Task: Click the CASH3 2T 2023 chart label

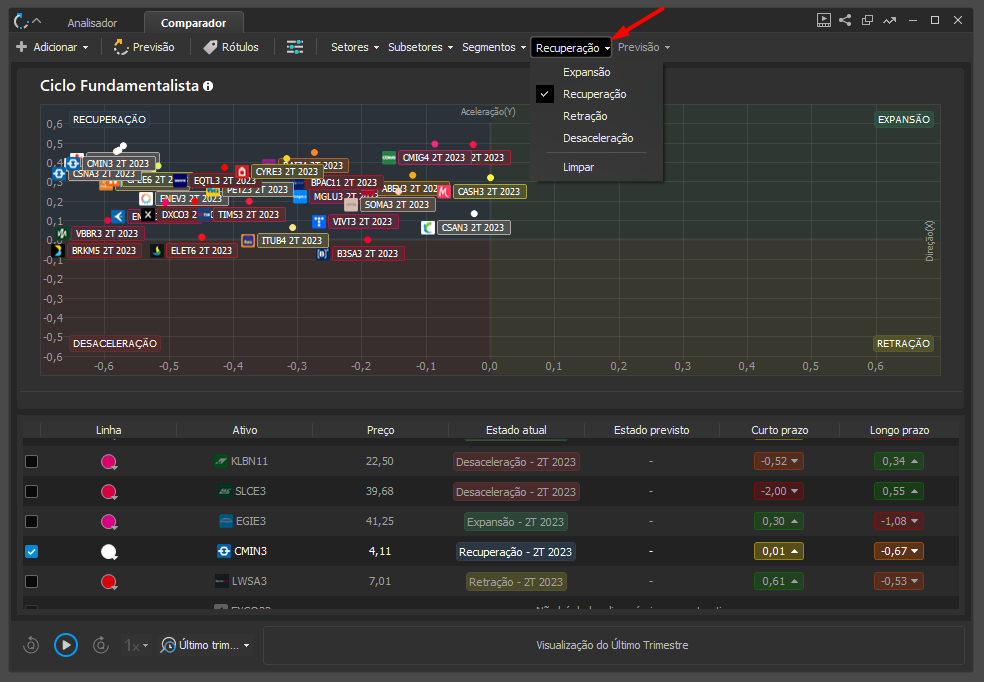Action: pyautogui.click(x=488, y=191)
